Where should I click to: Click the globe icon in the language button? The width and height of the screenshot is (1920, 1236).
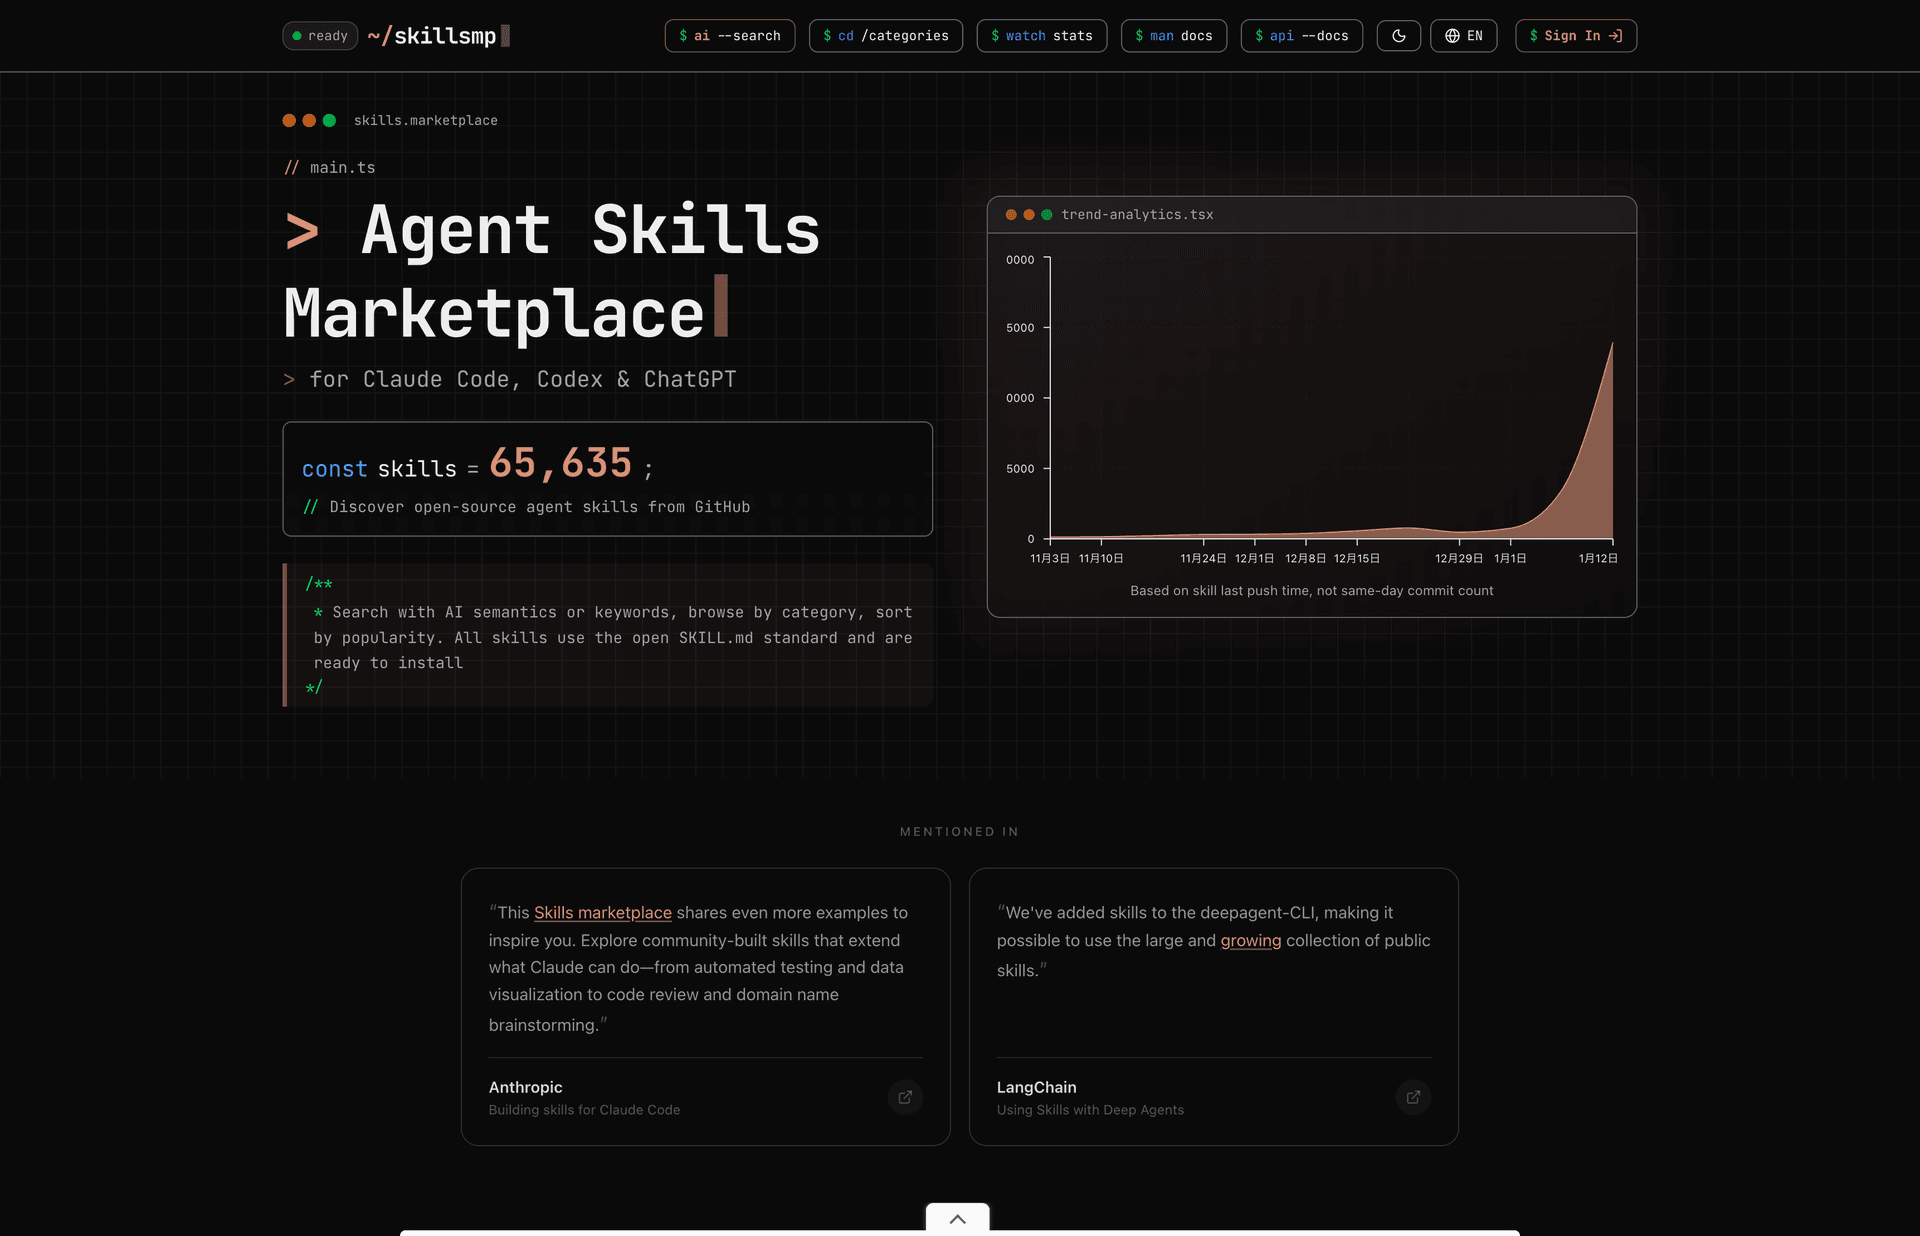(1452, 36)
